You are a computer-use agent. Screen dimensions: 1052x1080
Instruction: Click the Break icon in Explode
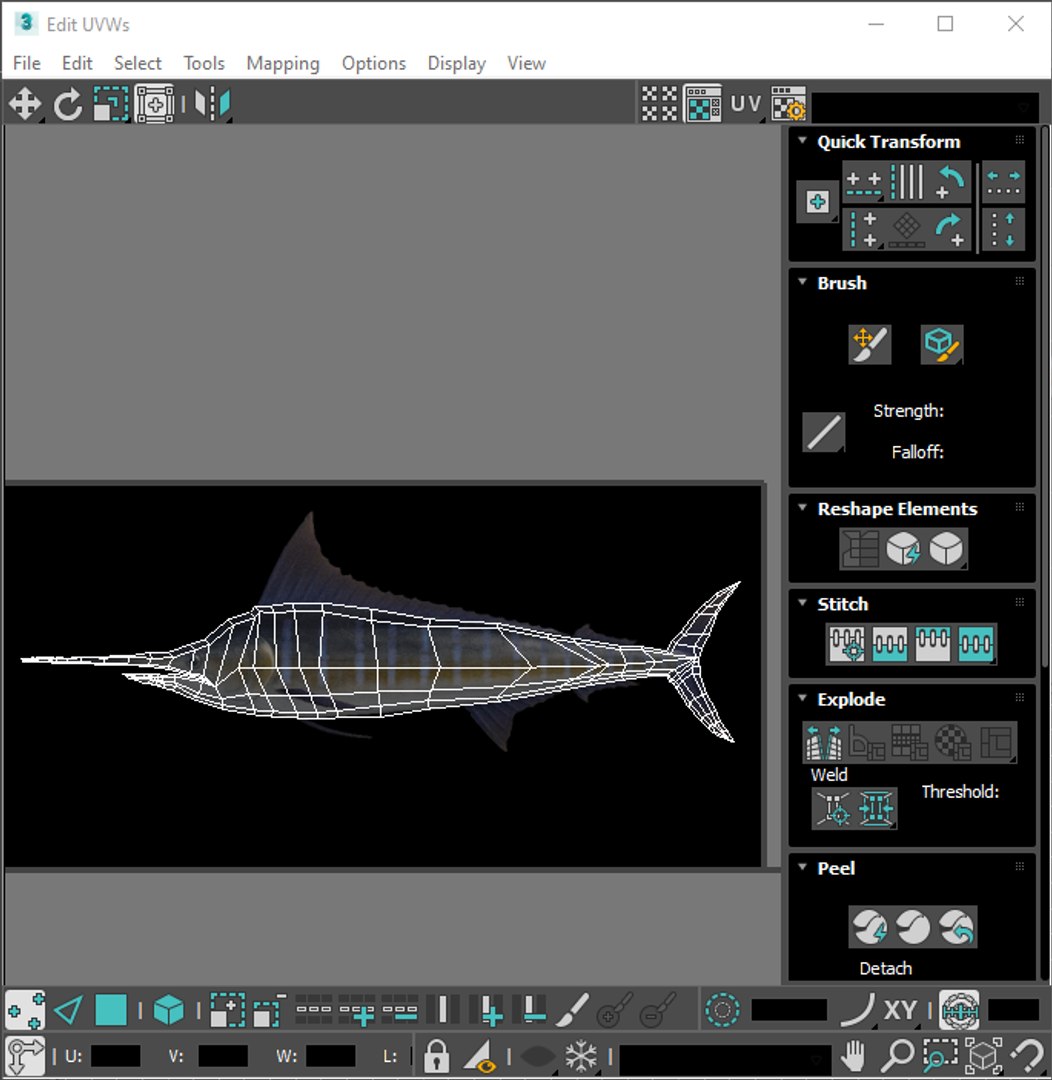(x=824, y=742)
